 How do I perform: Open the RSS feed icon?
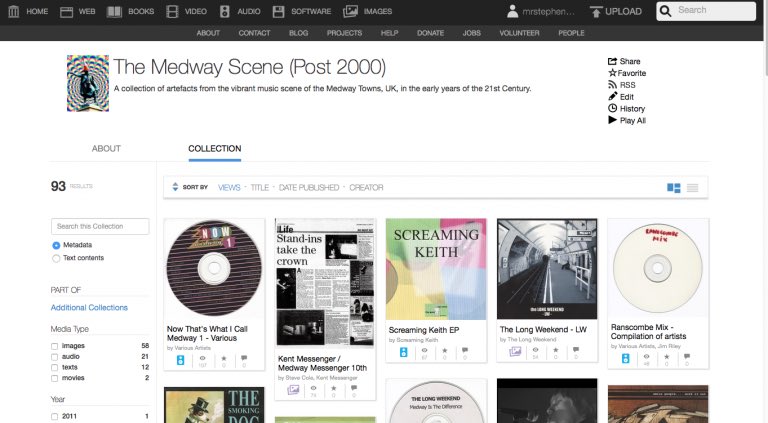pyautogui.click(x=612, y=85)
